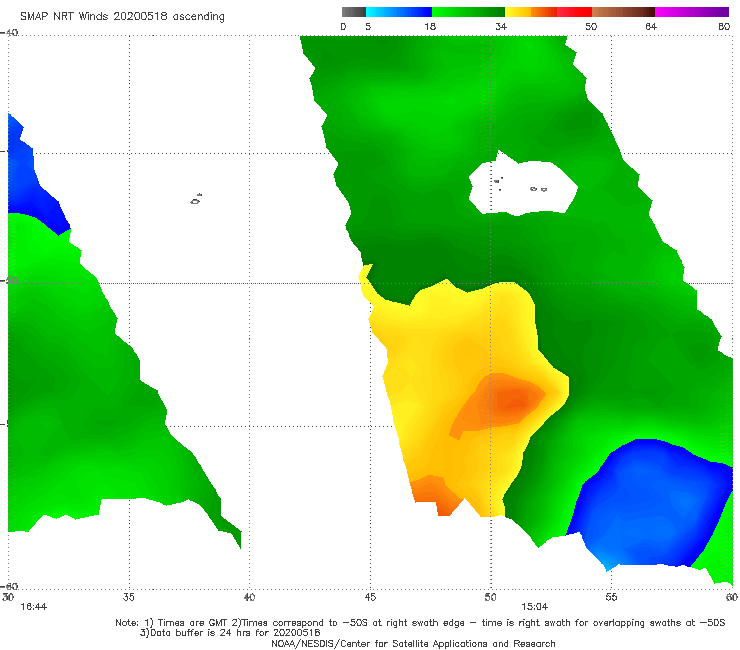Select the cyan-to-blue segment of the colorbar
Image resolution: width=740 pixels, height=650 pixels.
coord(399,12)
